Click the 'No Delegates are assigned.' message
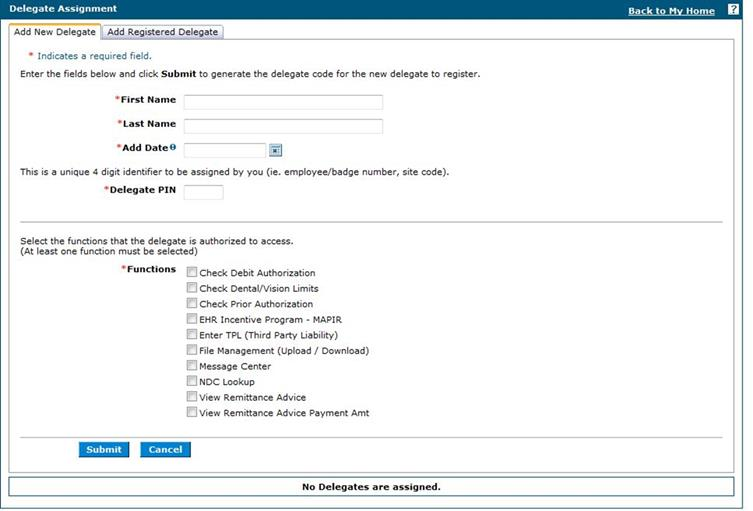The width and height of the screenshot is (753, 511). [x=371, y=487]
